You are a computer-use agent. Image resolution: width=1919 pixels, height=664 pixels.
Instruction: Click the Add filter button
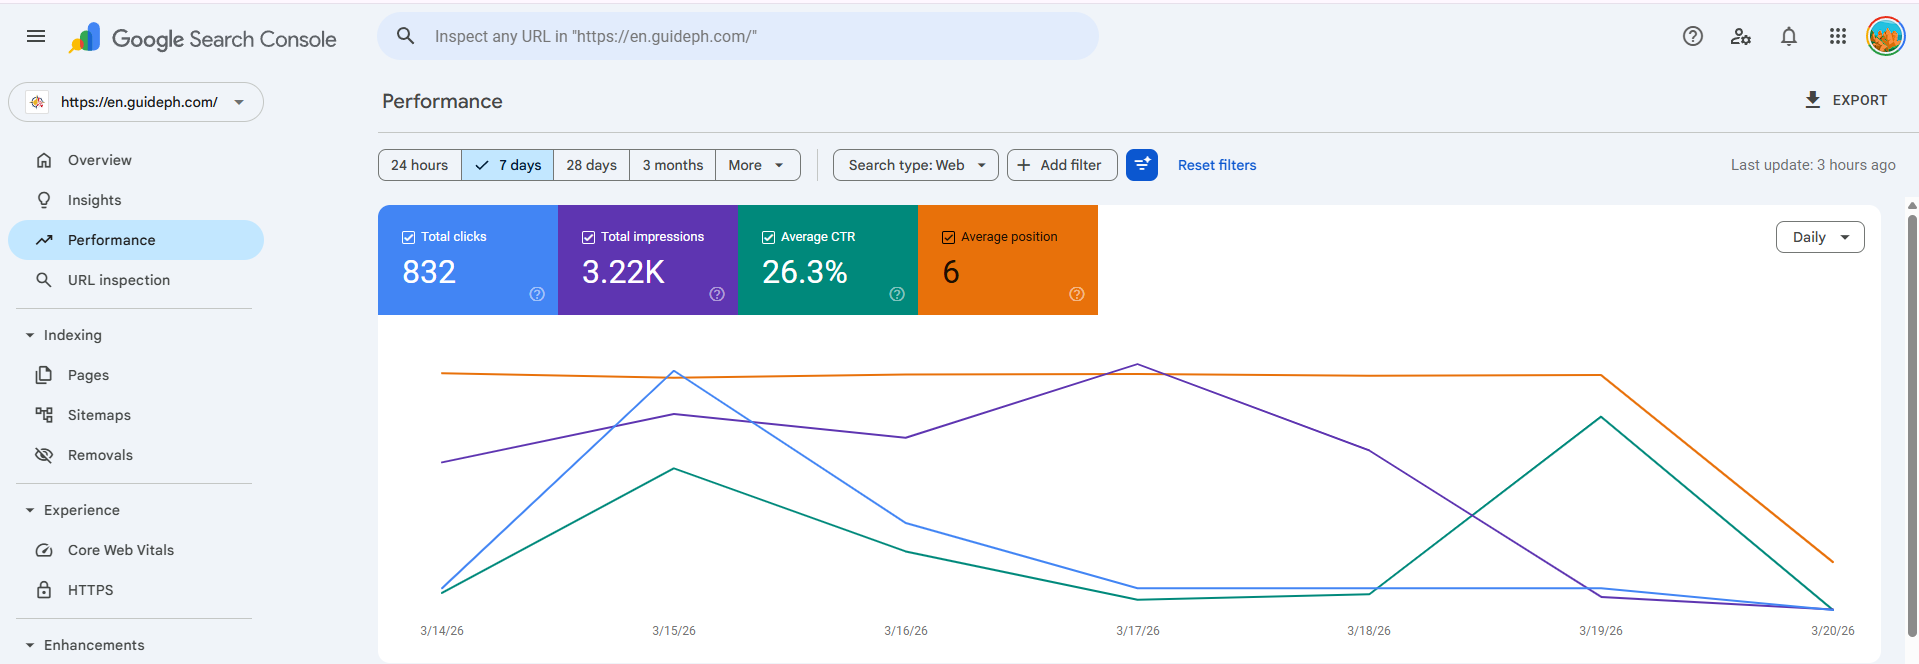tap(1062, 165)
